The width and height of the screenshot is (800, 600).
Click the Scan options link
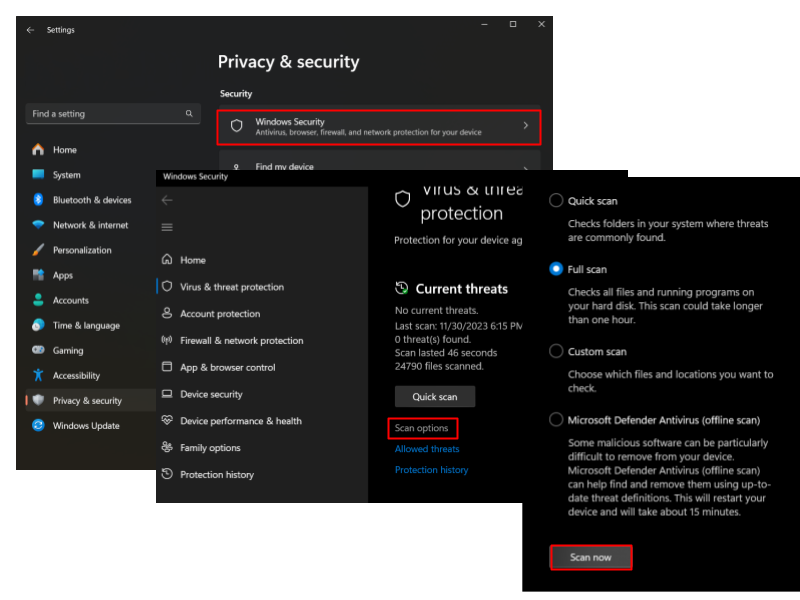pyautogui.click(x=421, y=428)
